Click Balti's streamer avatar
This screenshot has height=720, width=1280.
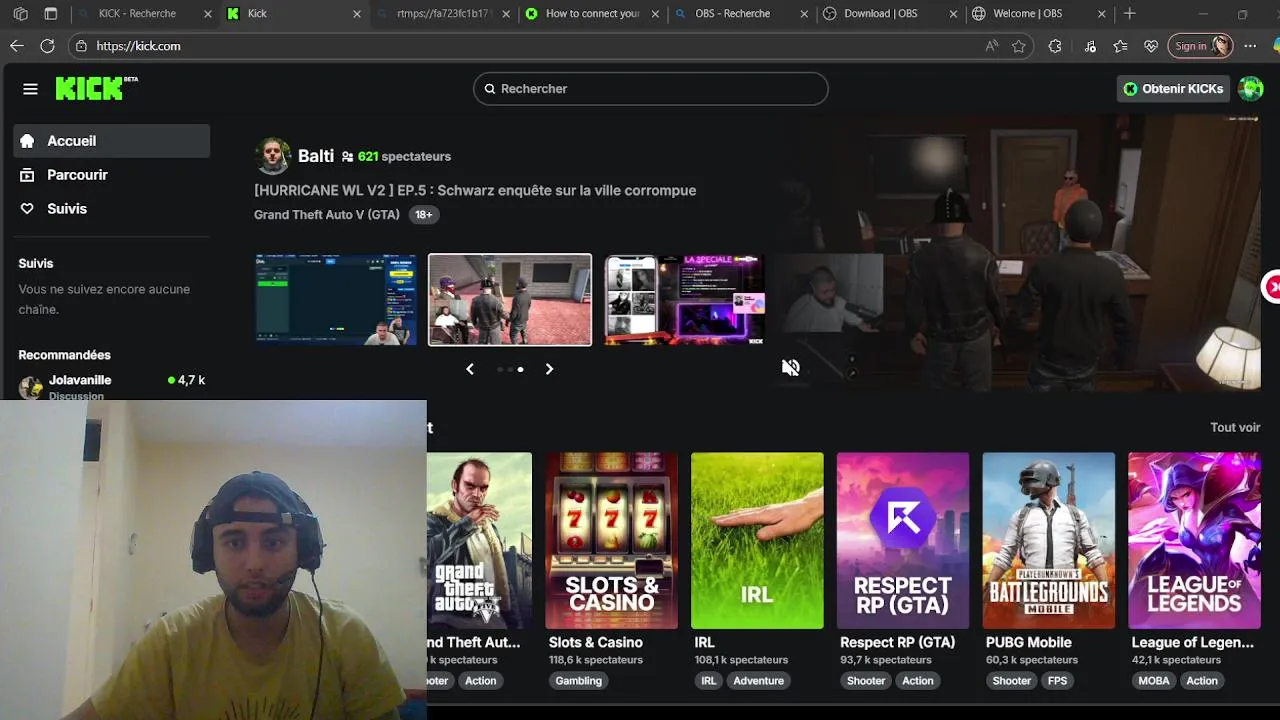click(x=272, y=156)
